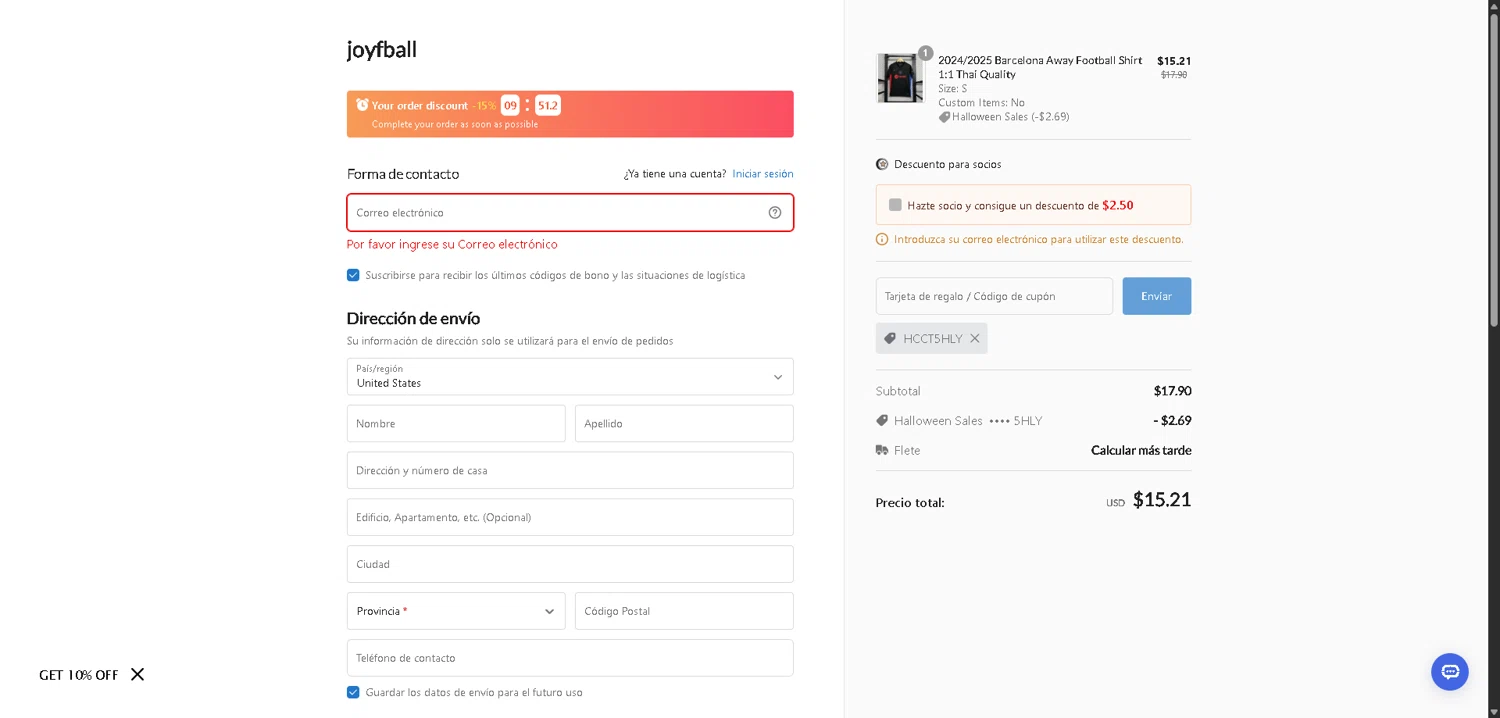Click the Enviar coupon button
Screen dimensions: 1500x718
[1157, 296]
